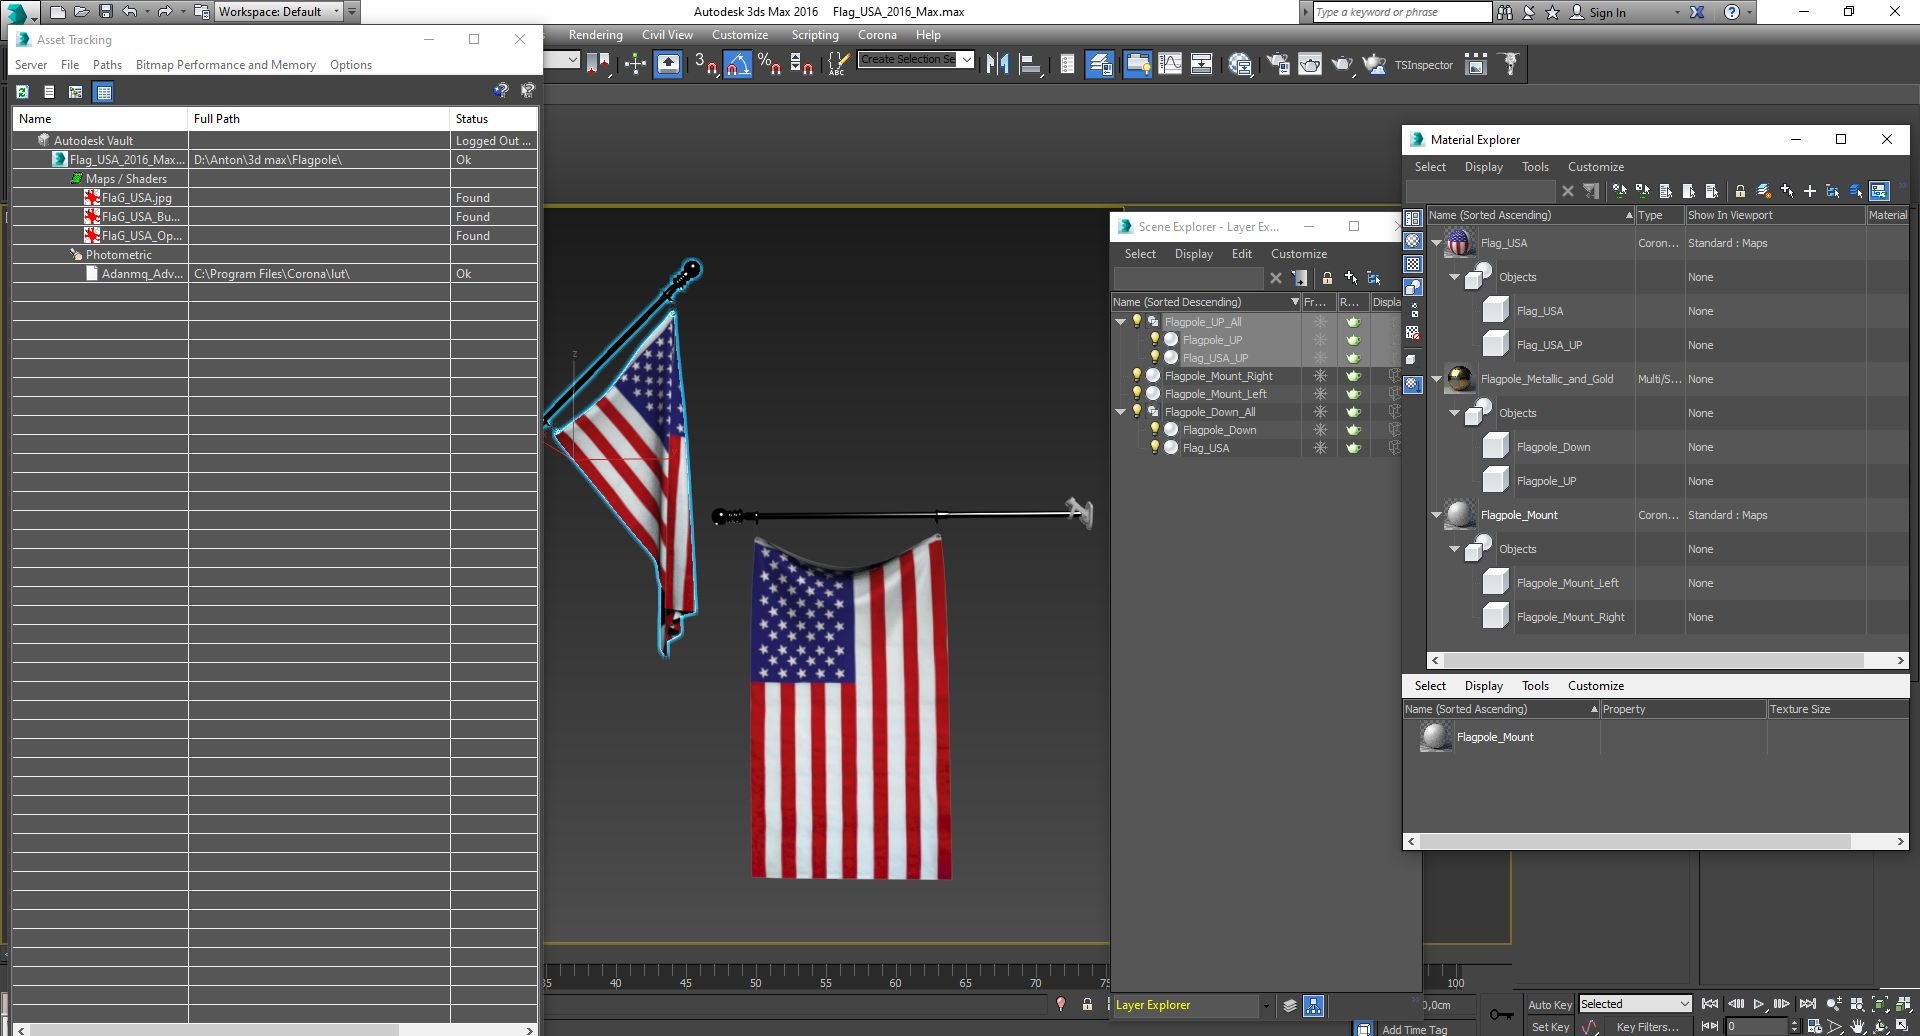Toggle Auto Key mode
Image resolution: width=1920 pixels, height=1036 pixels.
(x=1550, y=1005)
